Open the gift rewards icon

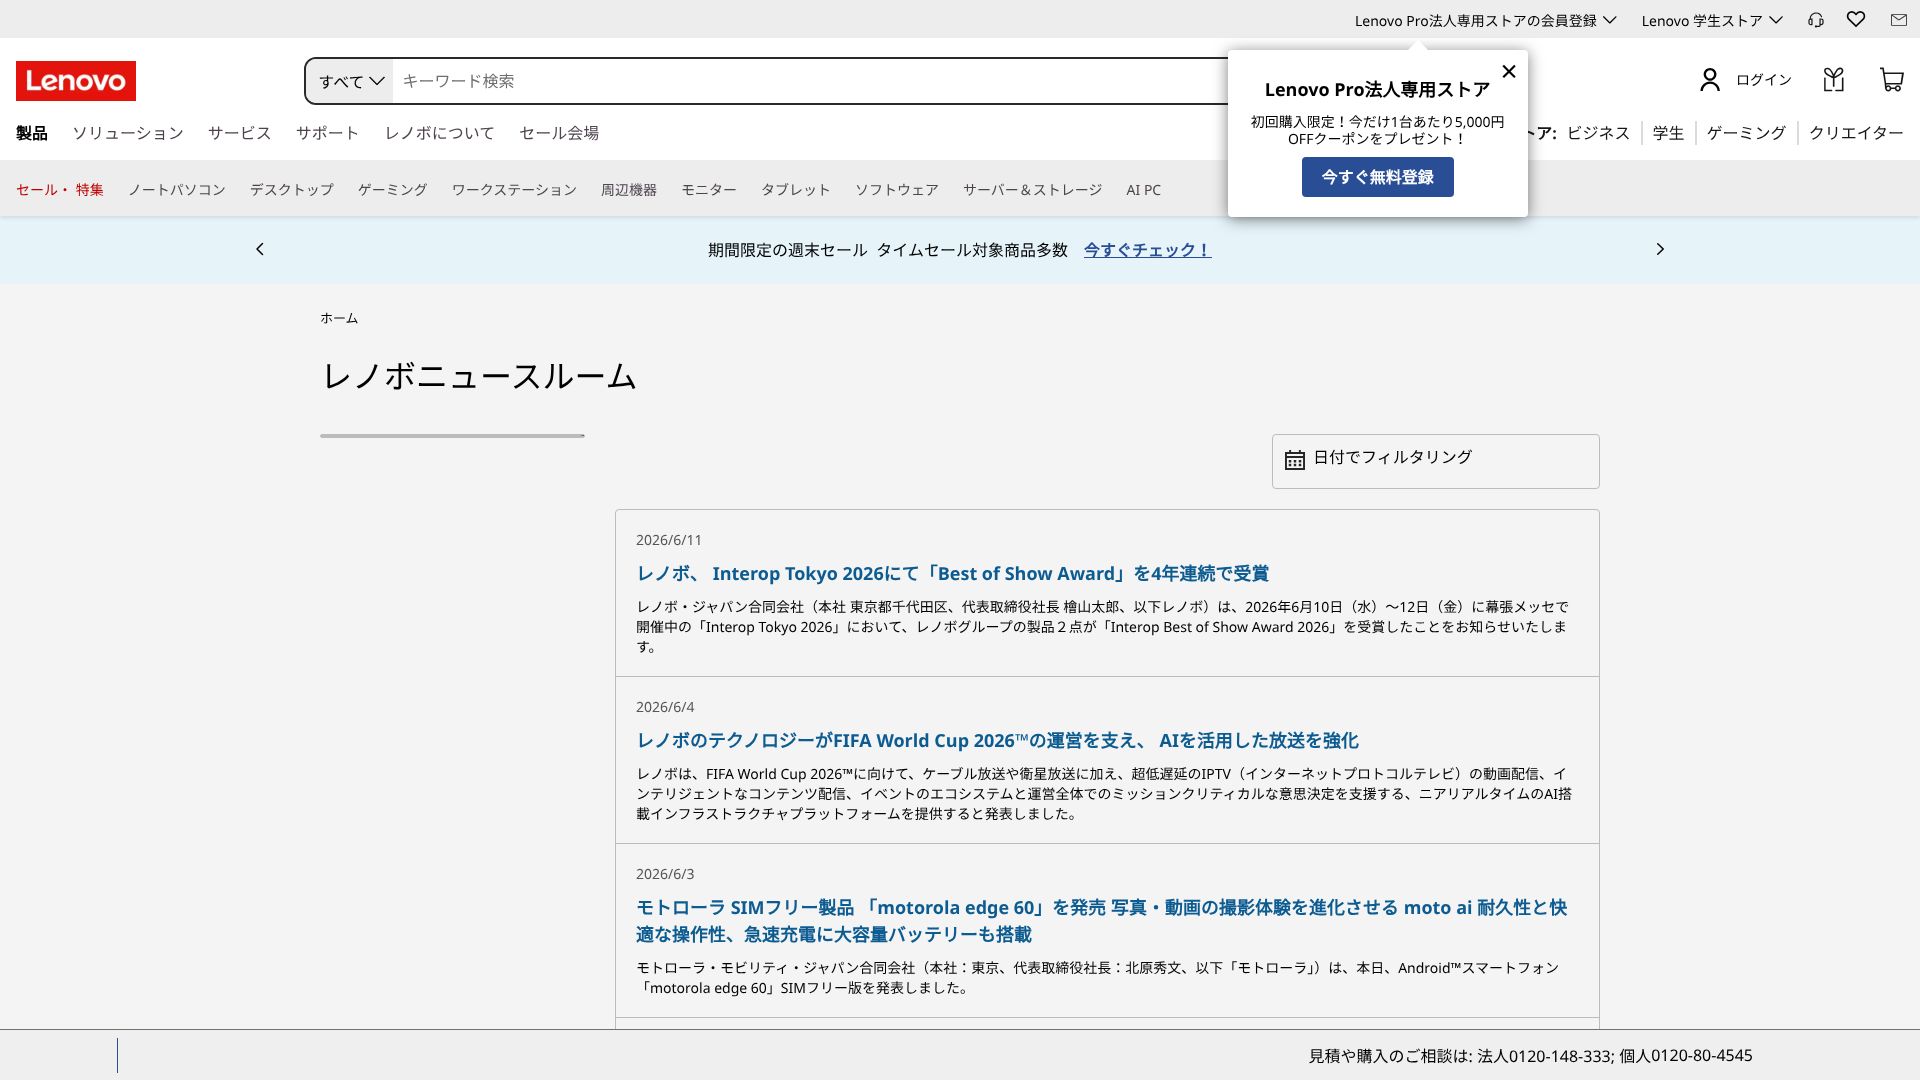click(1833, 80)
